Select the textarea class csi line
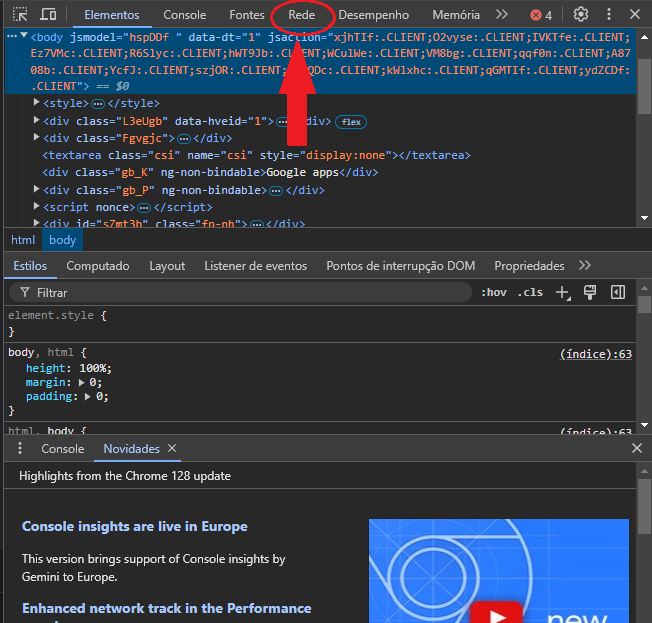 256,156
